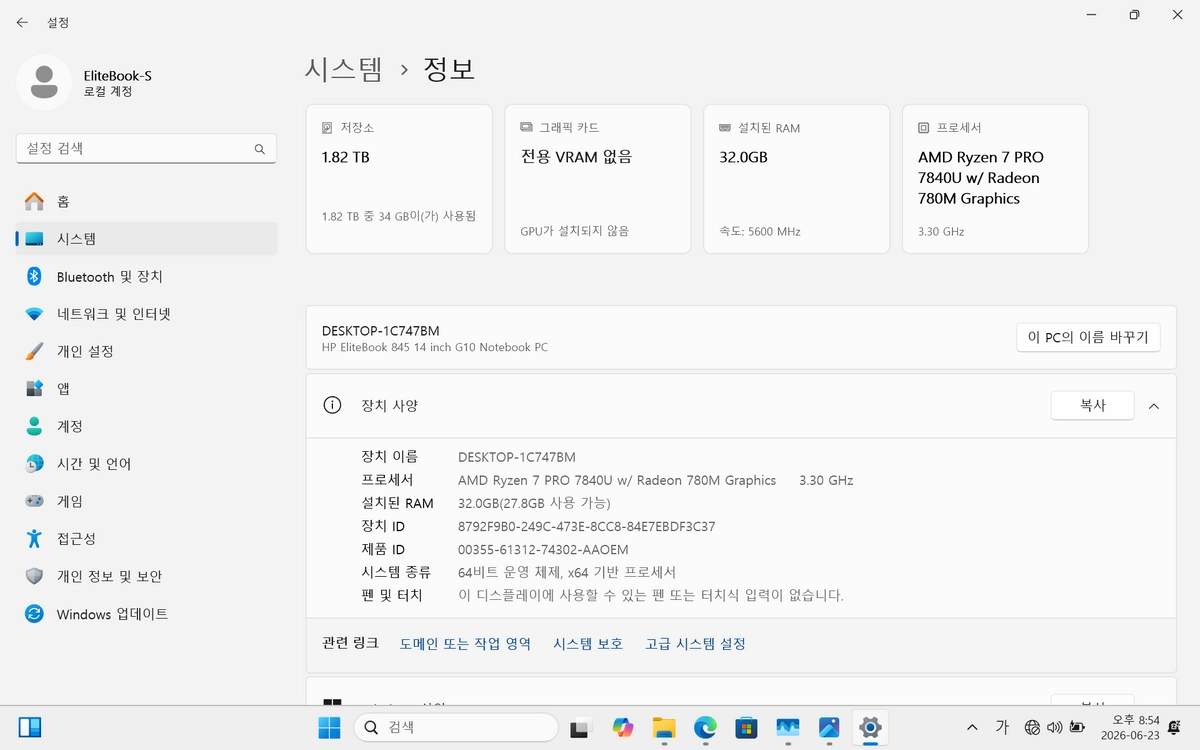Click HP EliteBook 845 model name text
This screenshot has height=750, width=1200.
435,348
